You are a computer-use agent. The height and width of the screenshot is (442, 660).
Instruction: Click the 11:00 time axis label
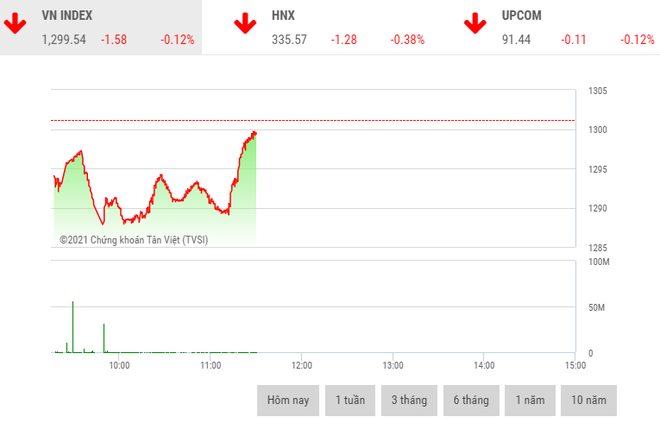(210, 365)
